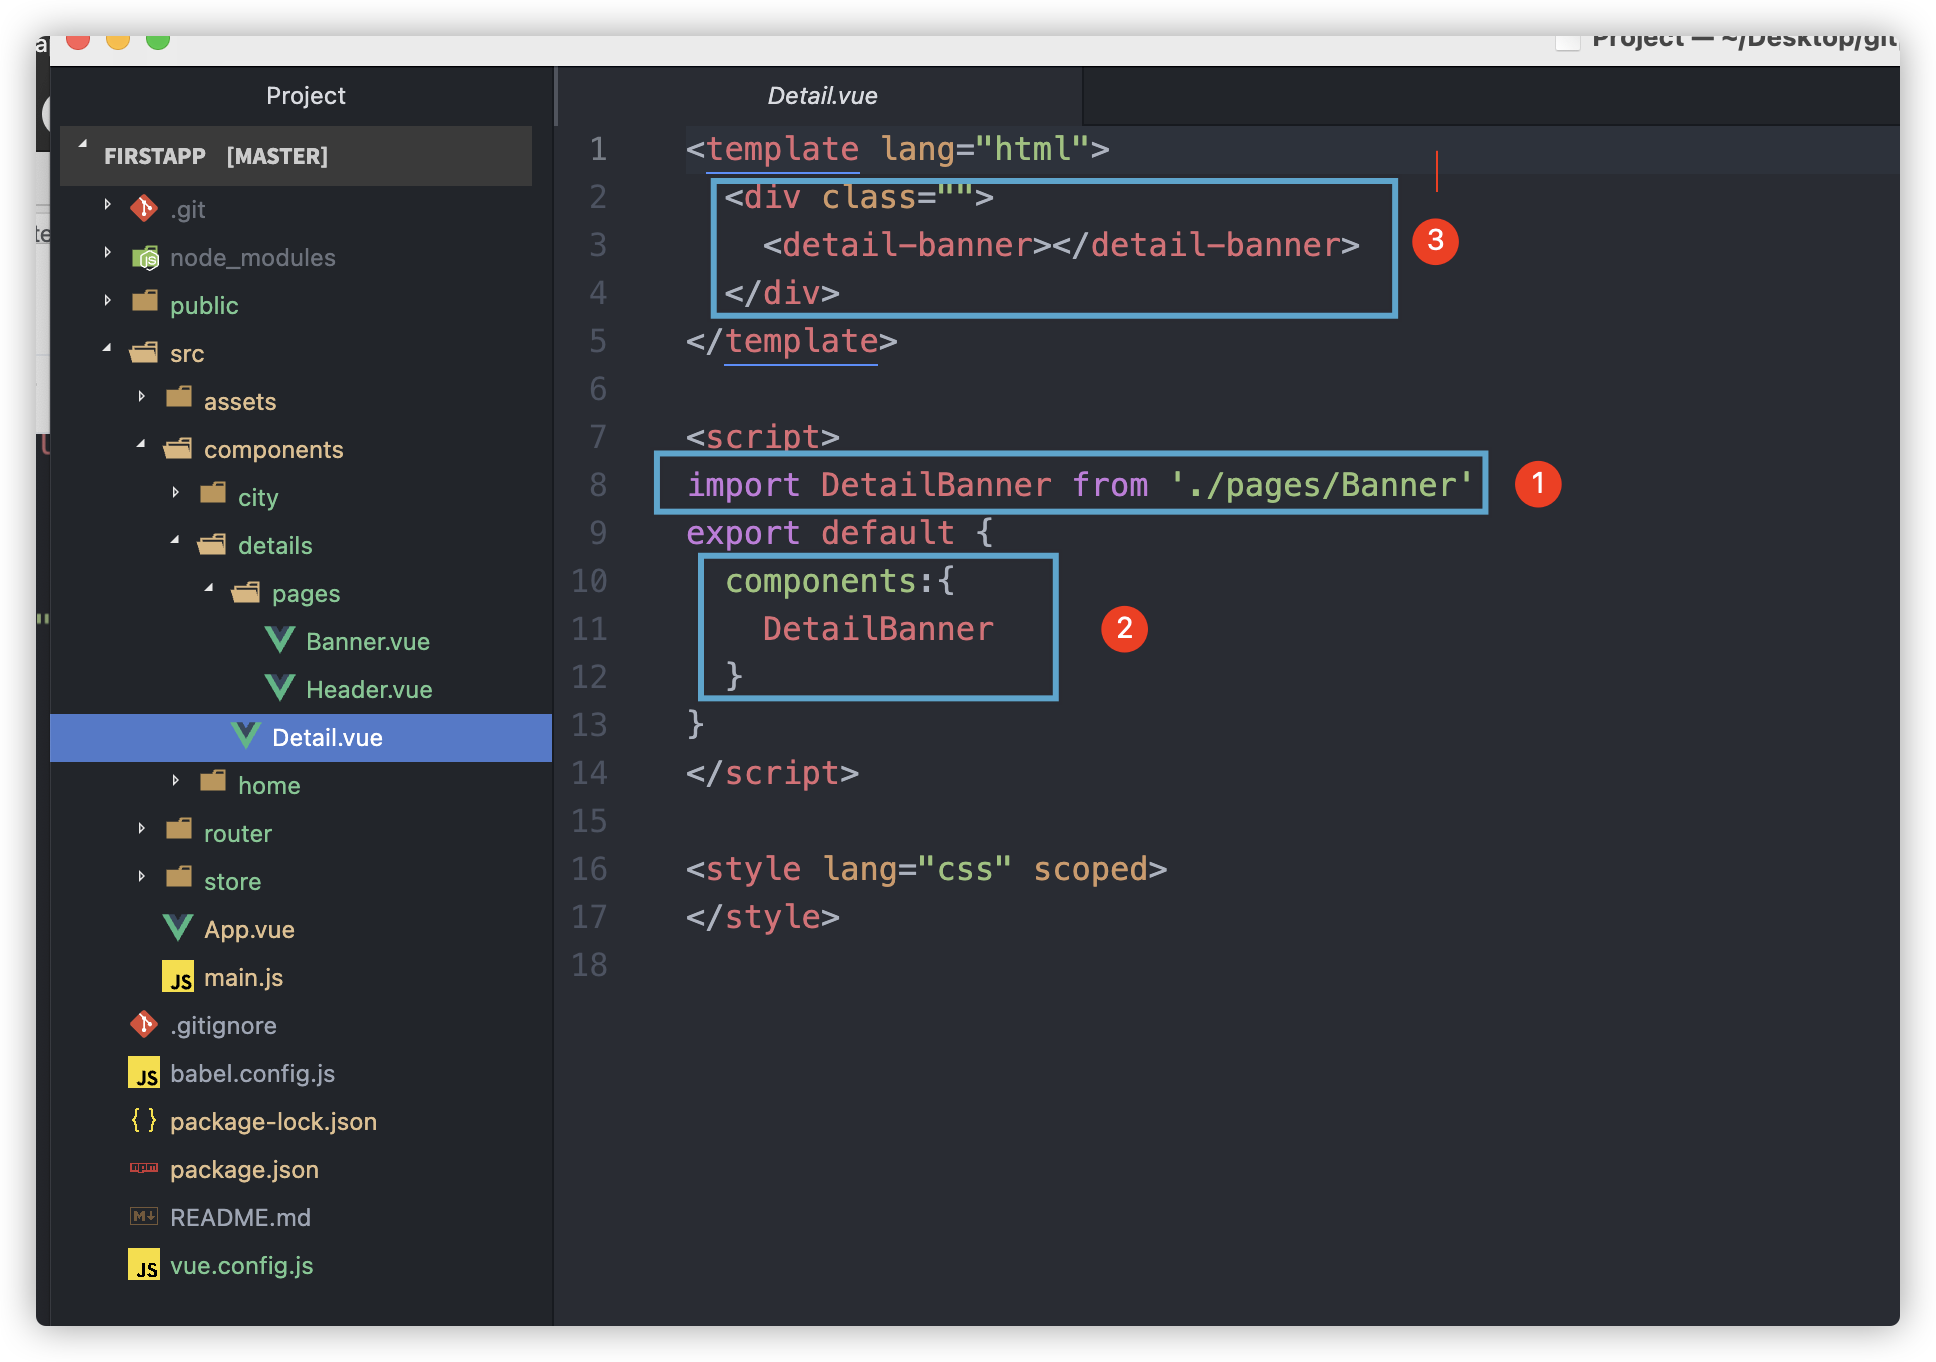The width and height of the screenshot is (1936, 1362).
Task: Expand the city folder arrow
Action: 176,493
